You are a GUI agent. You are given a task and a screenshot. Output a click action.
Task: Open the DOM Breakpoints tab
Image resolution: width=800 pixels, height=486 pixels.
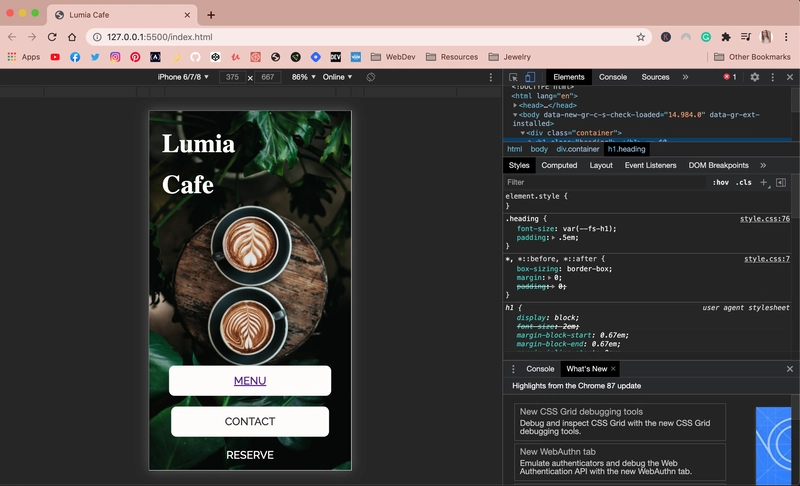(x=718, y=165)
